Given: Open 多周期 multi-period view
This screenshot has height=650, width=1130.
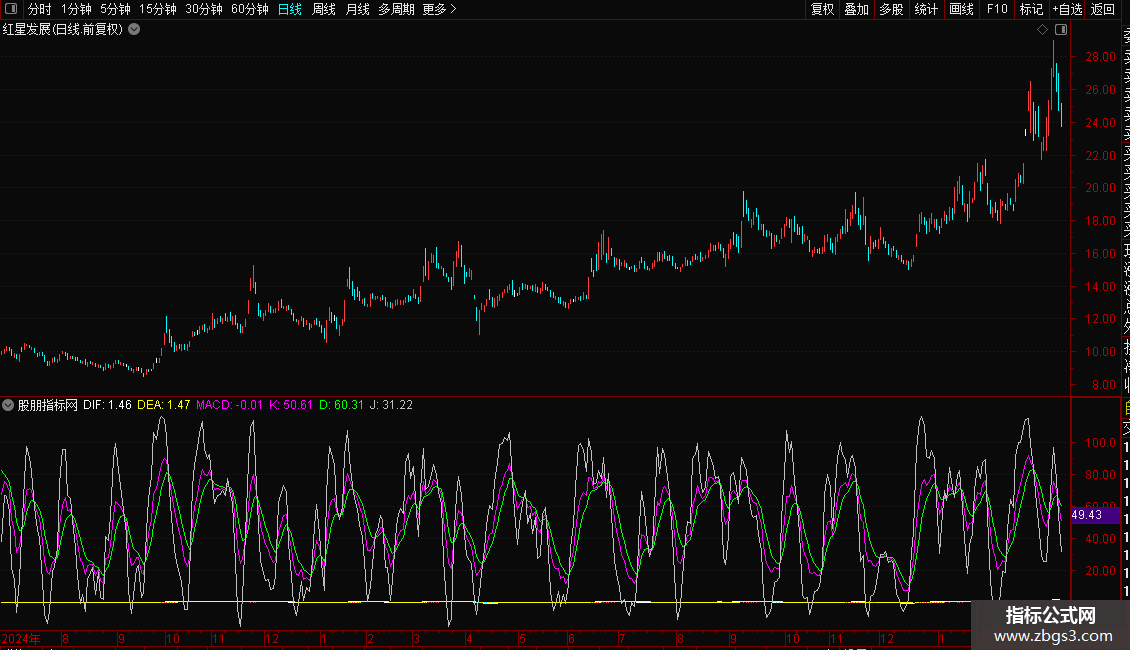Looking at the screenshot, I should point(396,9).
